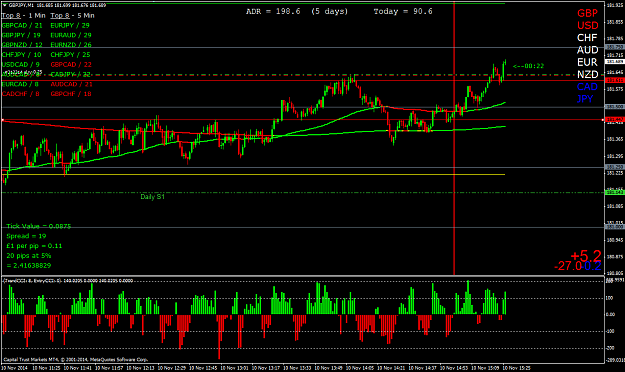This screenshot has height=372, width=625.
Task: Click the '10 Nov 11:25' time axis label
Action: point(46,368)
